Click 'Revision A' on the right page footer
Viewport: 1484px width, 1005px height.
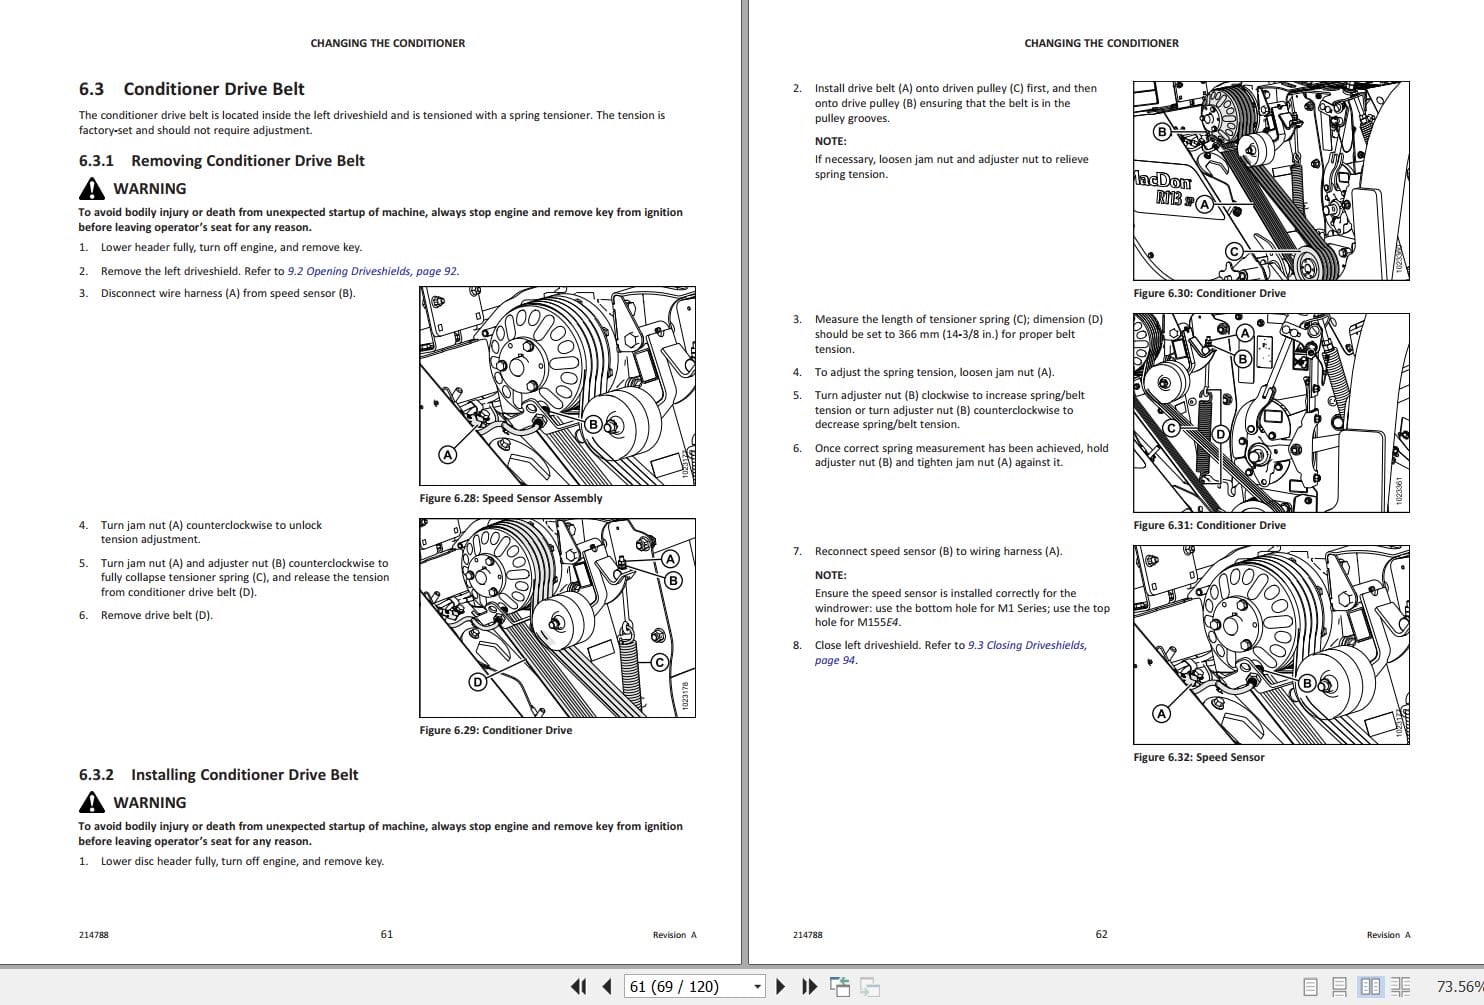1389,935
